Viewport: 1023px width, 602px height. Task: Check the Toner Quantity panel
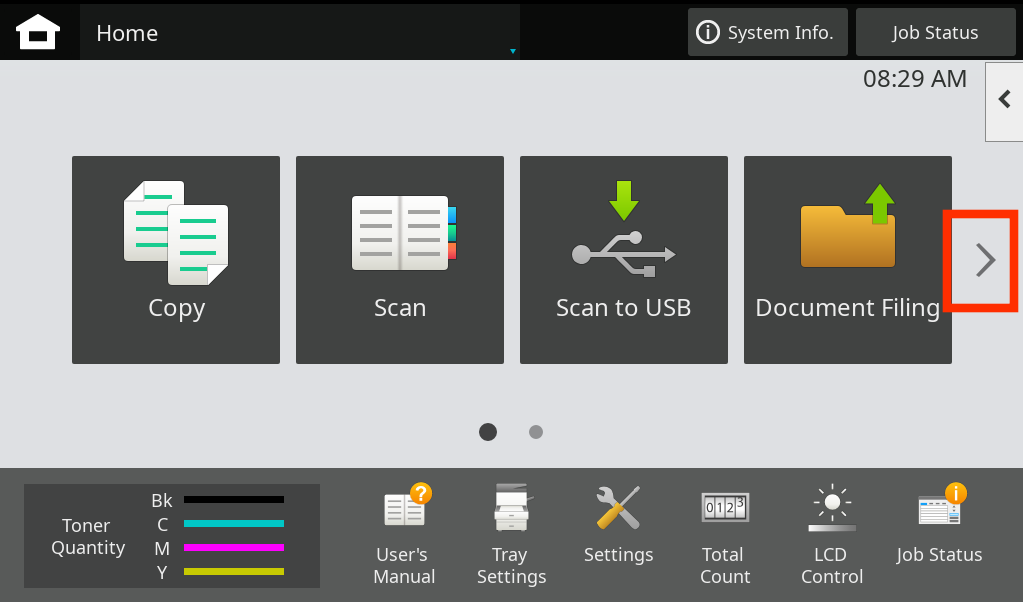(x=172, y=536)
